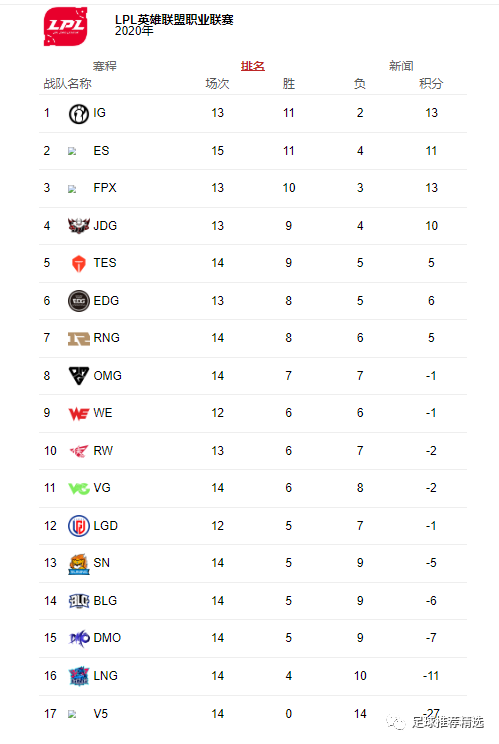Open the red WE team logo

(79, 414)
